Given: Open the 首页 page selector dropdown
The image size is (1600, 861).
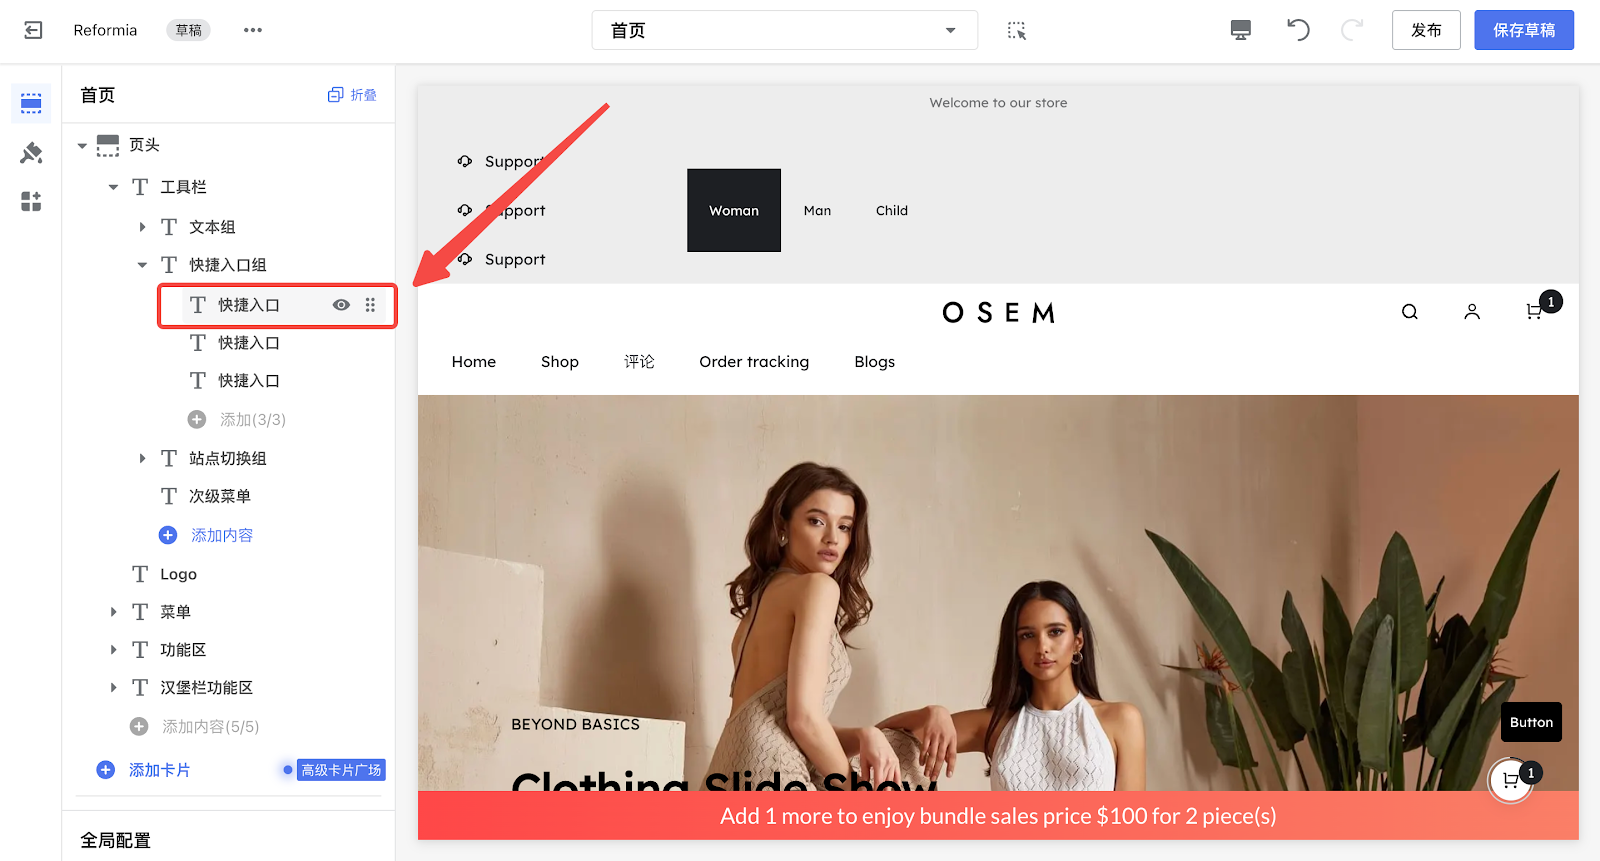Looking at the screenshot, I should tap(785, 30).
